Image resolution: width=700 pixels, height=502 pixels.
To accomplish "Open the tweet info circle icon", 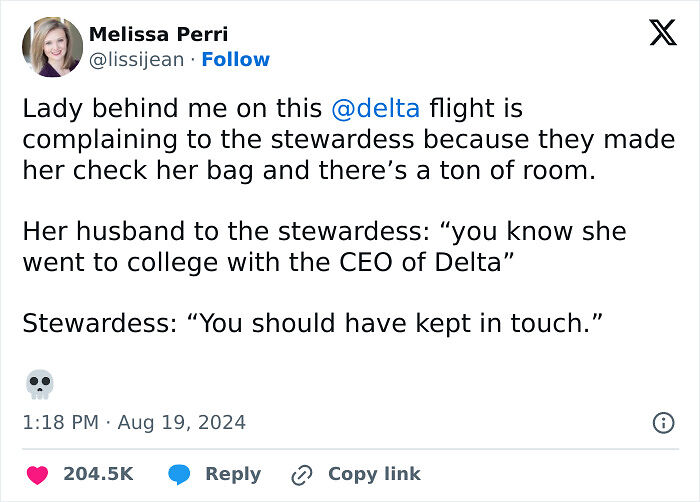I will coord(662,423).
